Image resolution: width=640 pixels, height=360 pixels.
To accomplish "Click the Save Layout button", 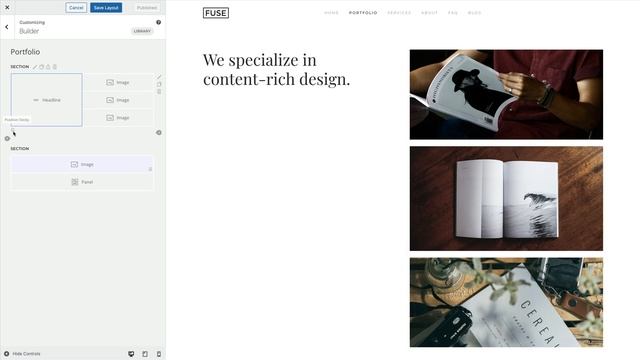I will coord(106,7).
